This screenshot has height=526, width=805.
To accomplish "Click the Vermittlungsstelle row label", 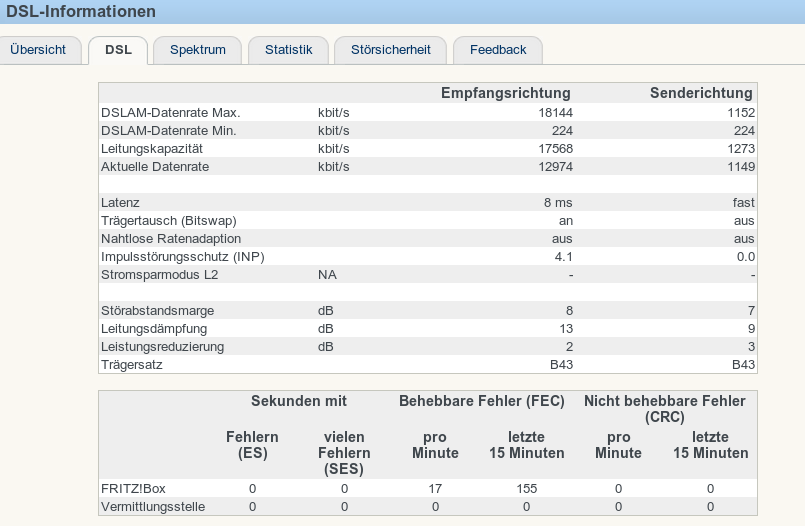I will tap(153, 507).
